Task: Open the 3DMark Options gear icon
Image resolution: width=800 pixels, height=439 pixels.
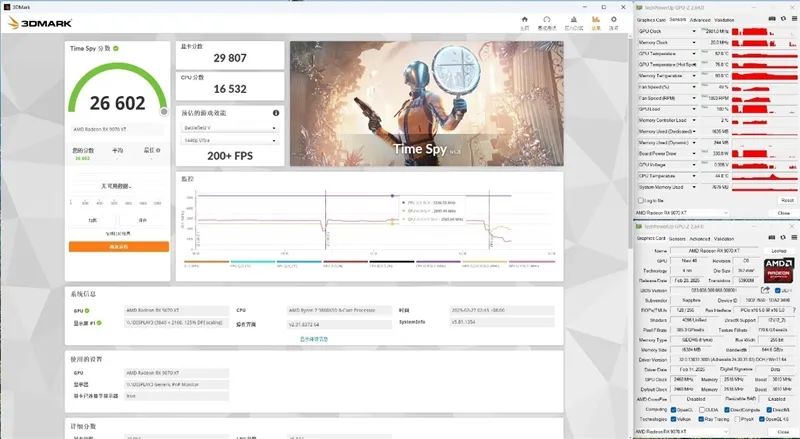Action: tap(614, 19)
